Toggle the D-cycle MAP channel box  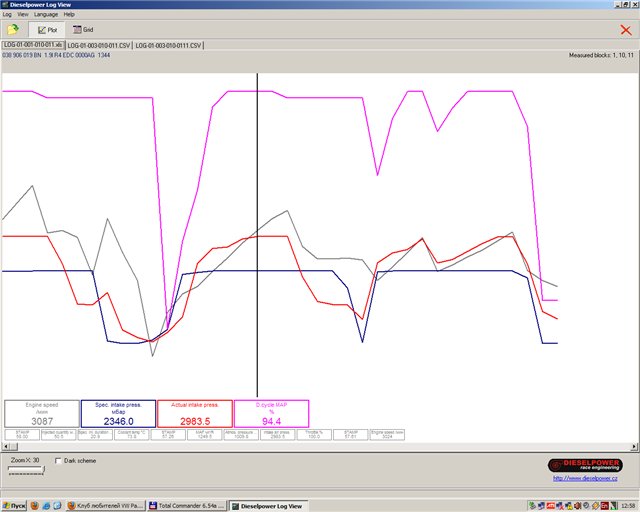coord(271,414)
